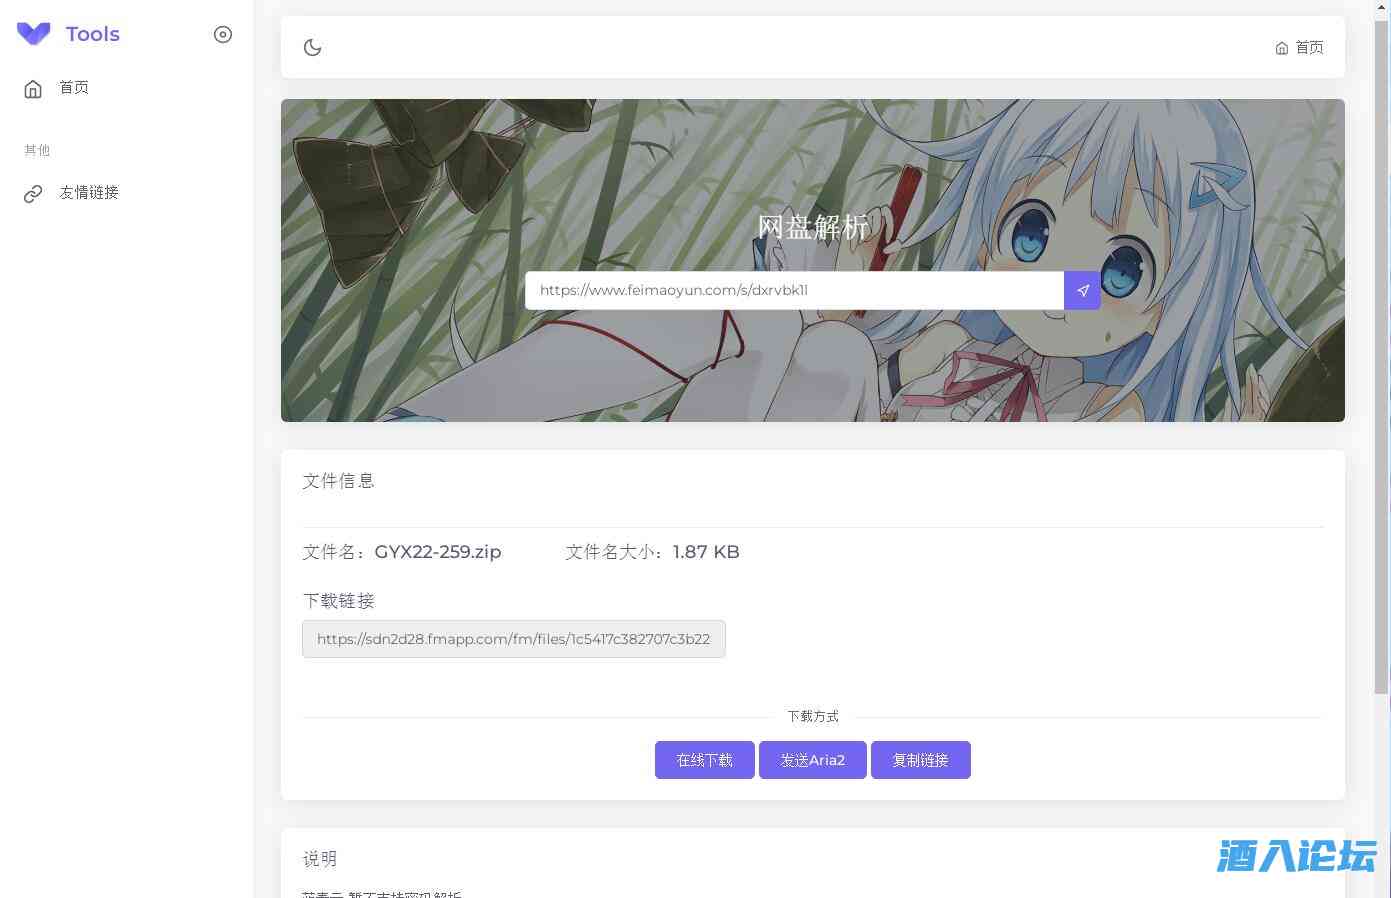Toggle dark mode moon icon
This screenshot has width=1391, height=898.
click(x=313, y=47)
